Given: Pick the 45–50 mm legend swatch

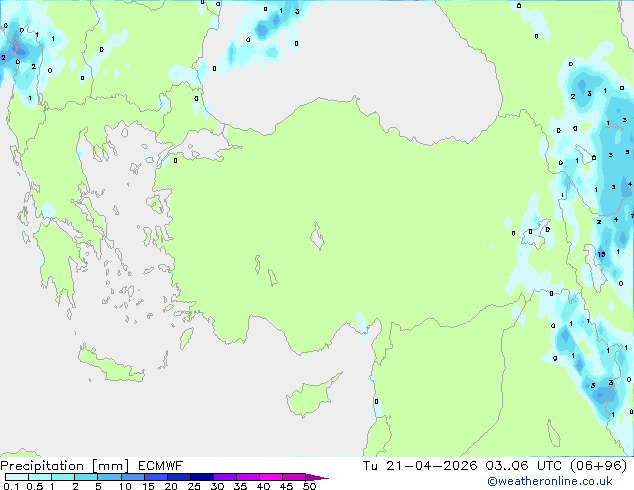Looking at the screenshot, I should (294, 477).
